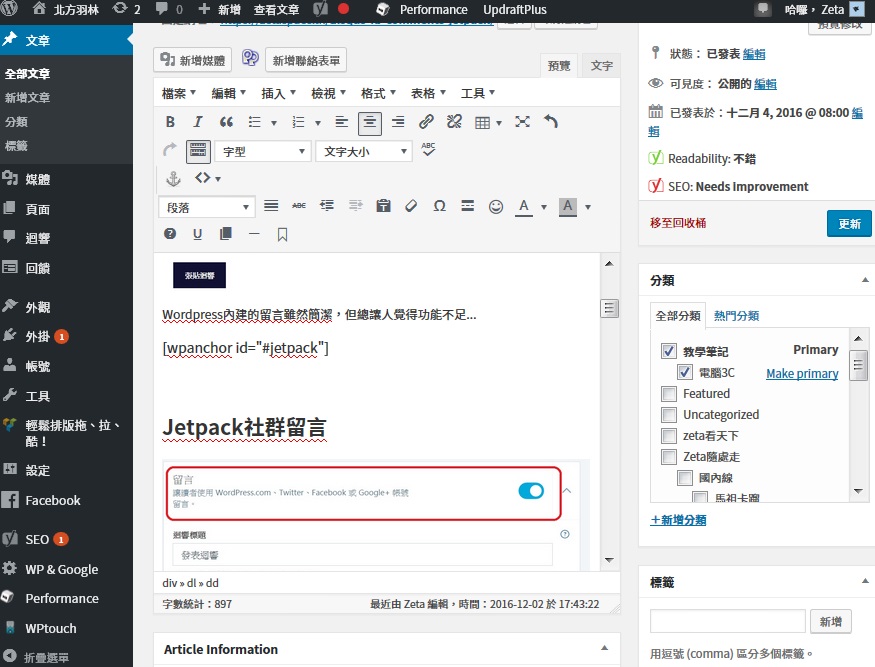
Task: Collapse the 分類 panel
Action: tap(864, 280)
